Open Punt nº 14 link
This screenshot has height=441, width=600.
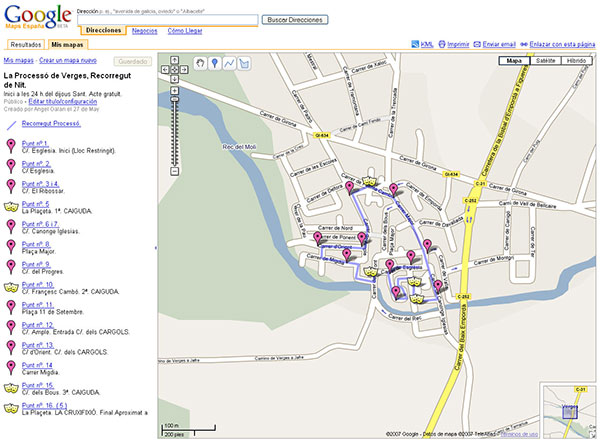click(x=38, y=365)
